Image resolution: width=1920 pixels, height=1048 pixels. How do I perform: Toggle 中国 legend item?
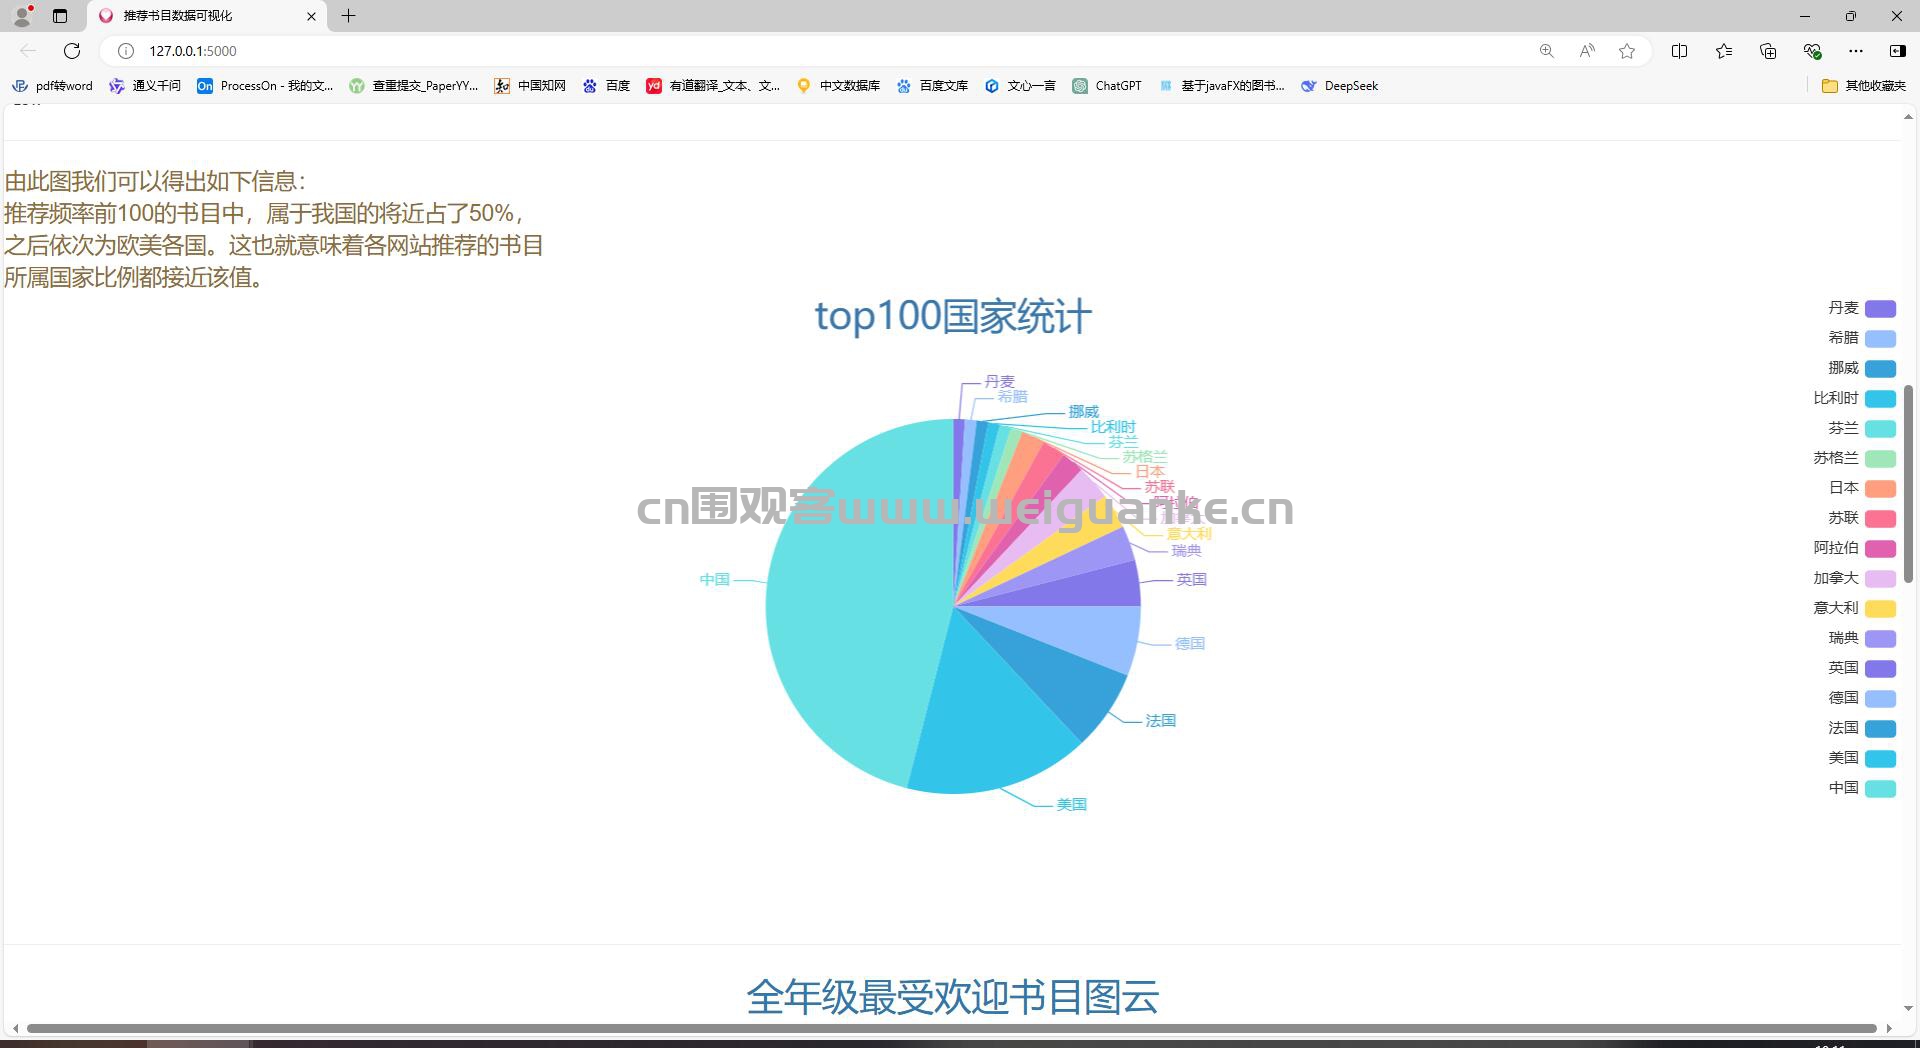[x=1862, y=788]
